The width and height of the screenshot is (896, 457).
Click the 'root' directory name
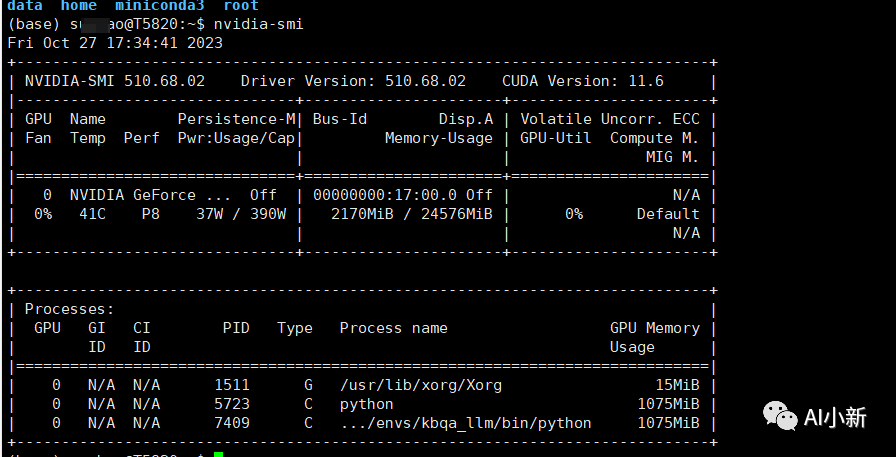(241, 6)
